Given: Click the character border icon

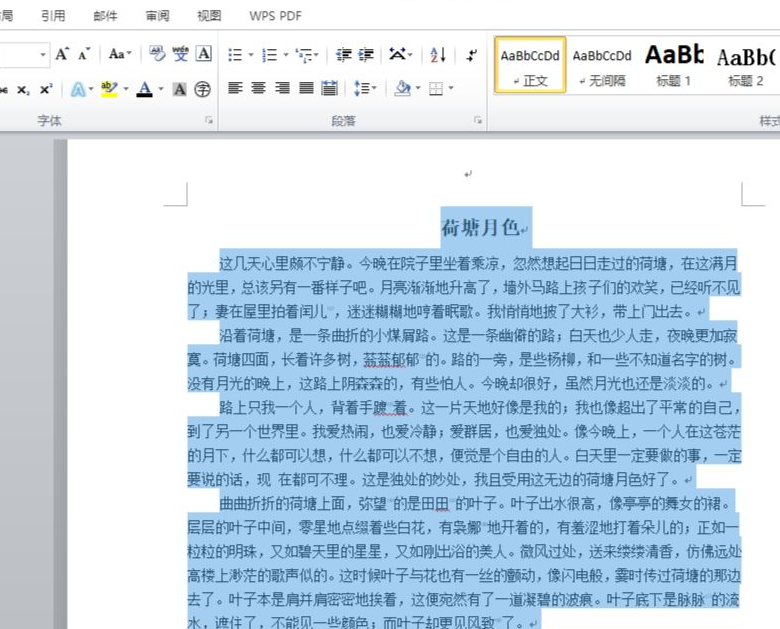Looking at the screenshot, I should [203, 54].
